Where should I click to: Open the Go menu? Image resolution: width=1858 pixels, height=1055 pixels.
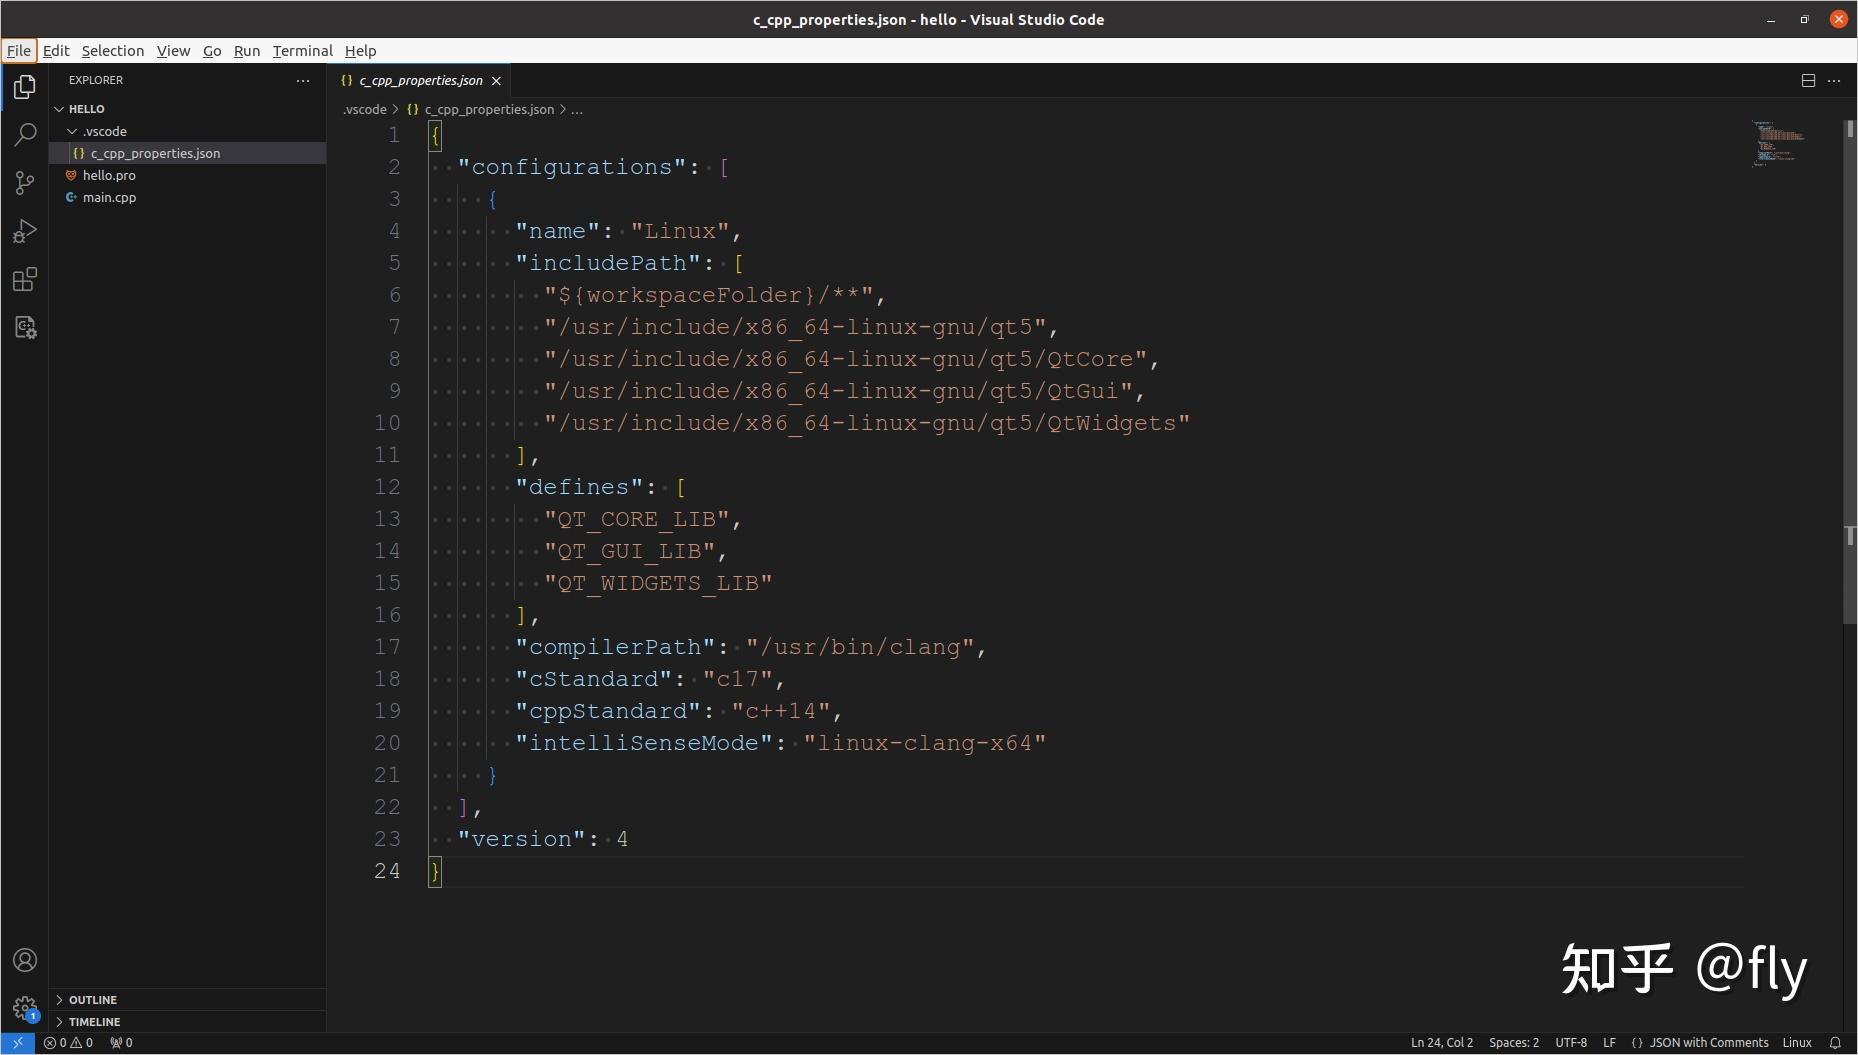point(212,51)
